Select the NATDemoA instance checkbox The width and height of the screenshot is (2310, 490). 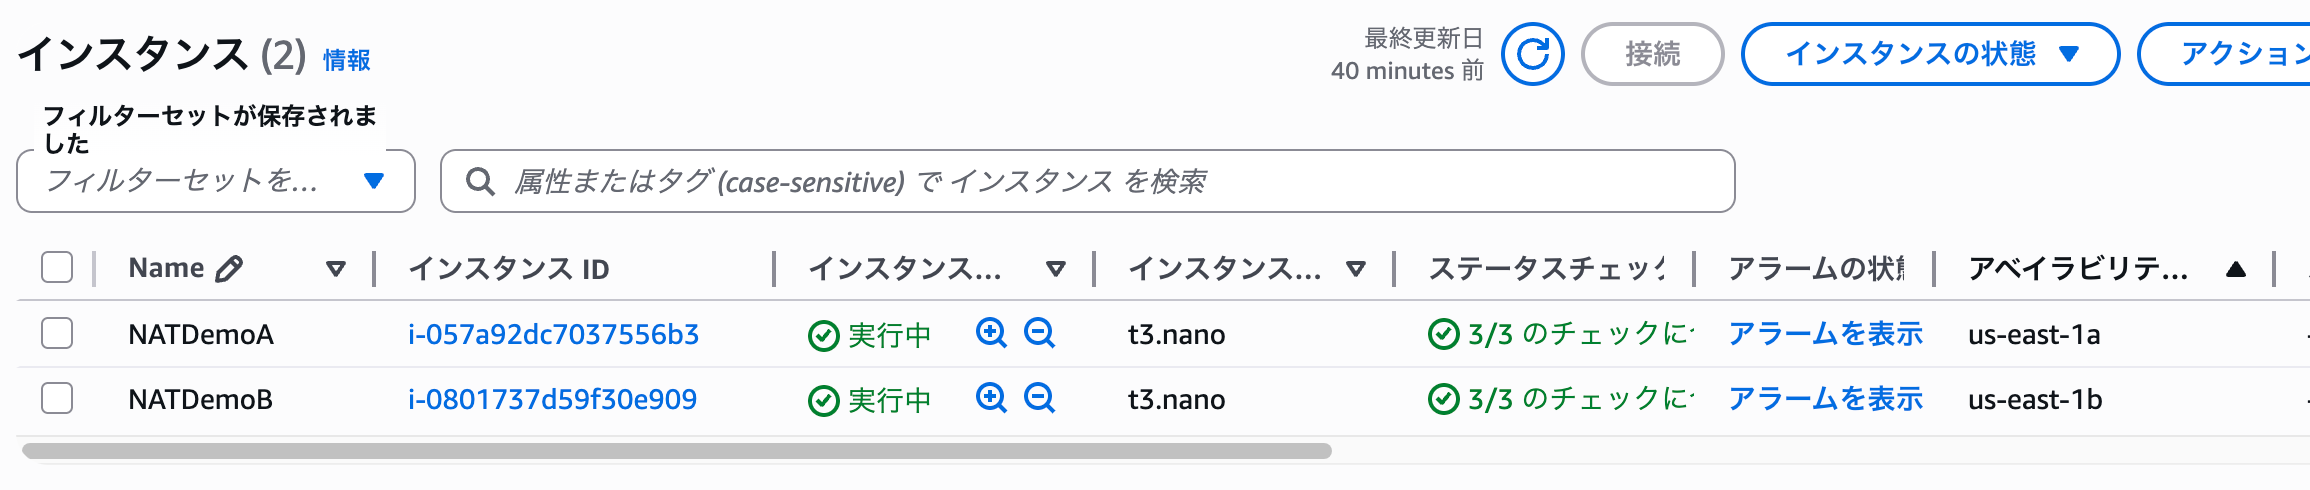[57, 333]
